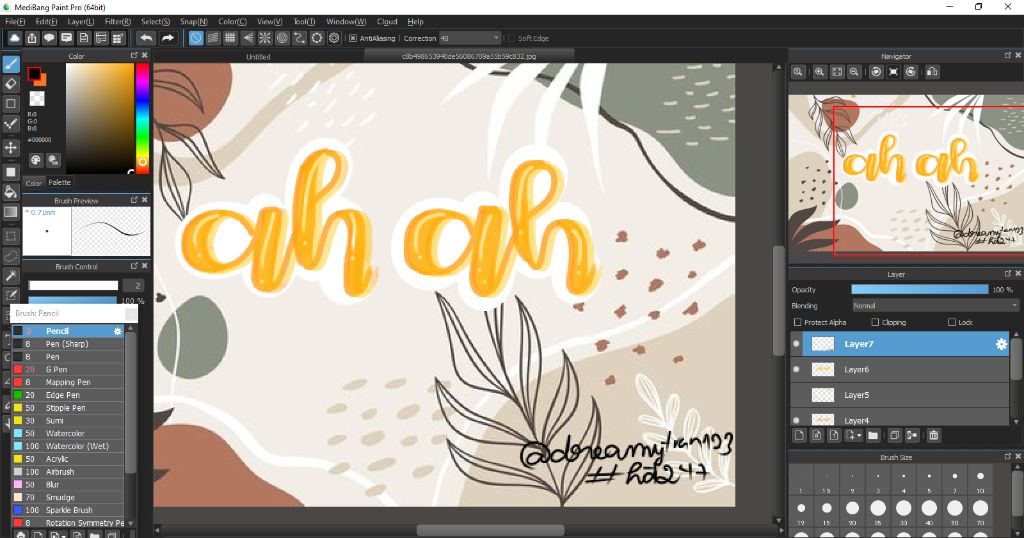Enable the layer Lock checkbox

click(x=952, y=323)
